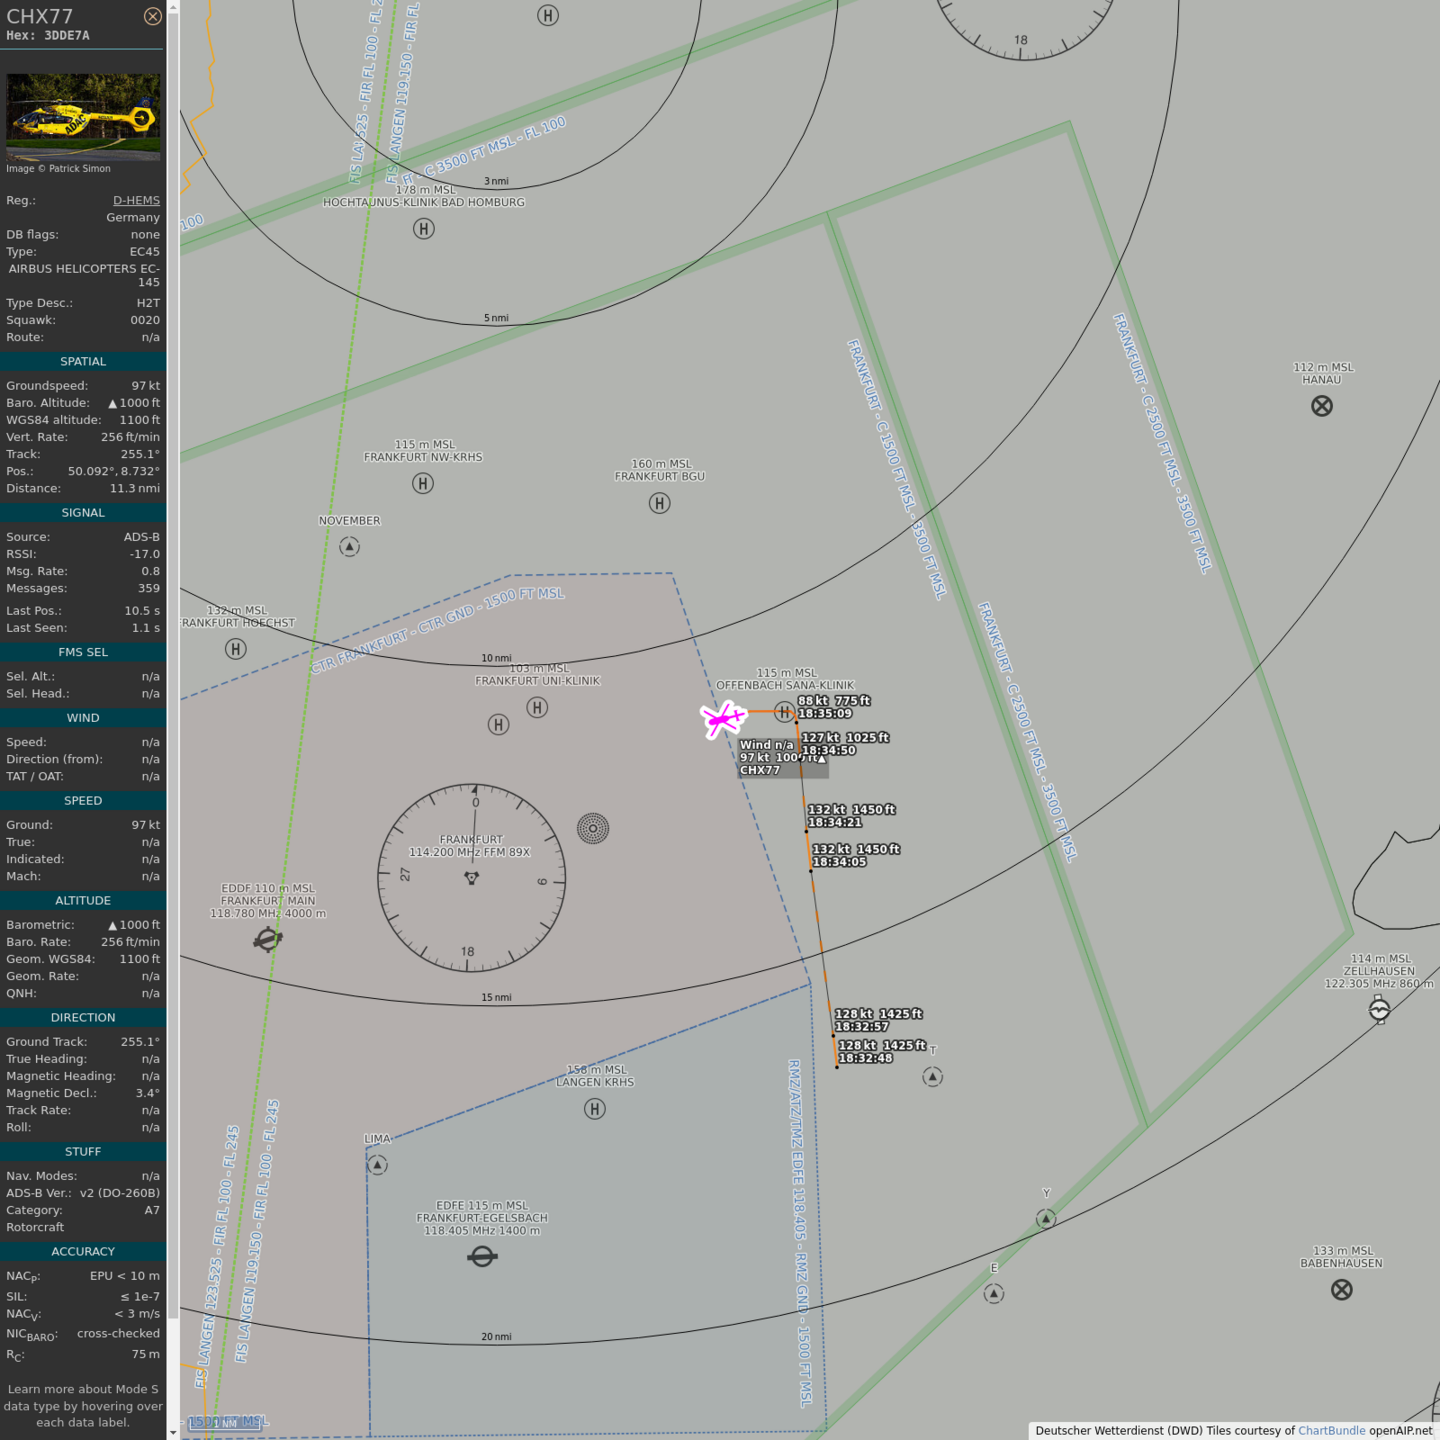The width and height of the screenshot is (1440, 1440).
Task: Open the D-HEMS registration link
Action: pos(136,200)
